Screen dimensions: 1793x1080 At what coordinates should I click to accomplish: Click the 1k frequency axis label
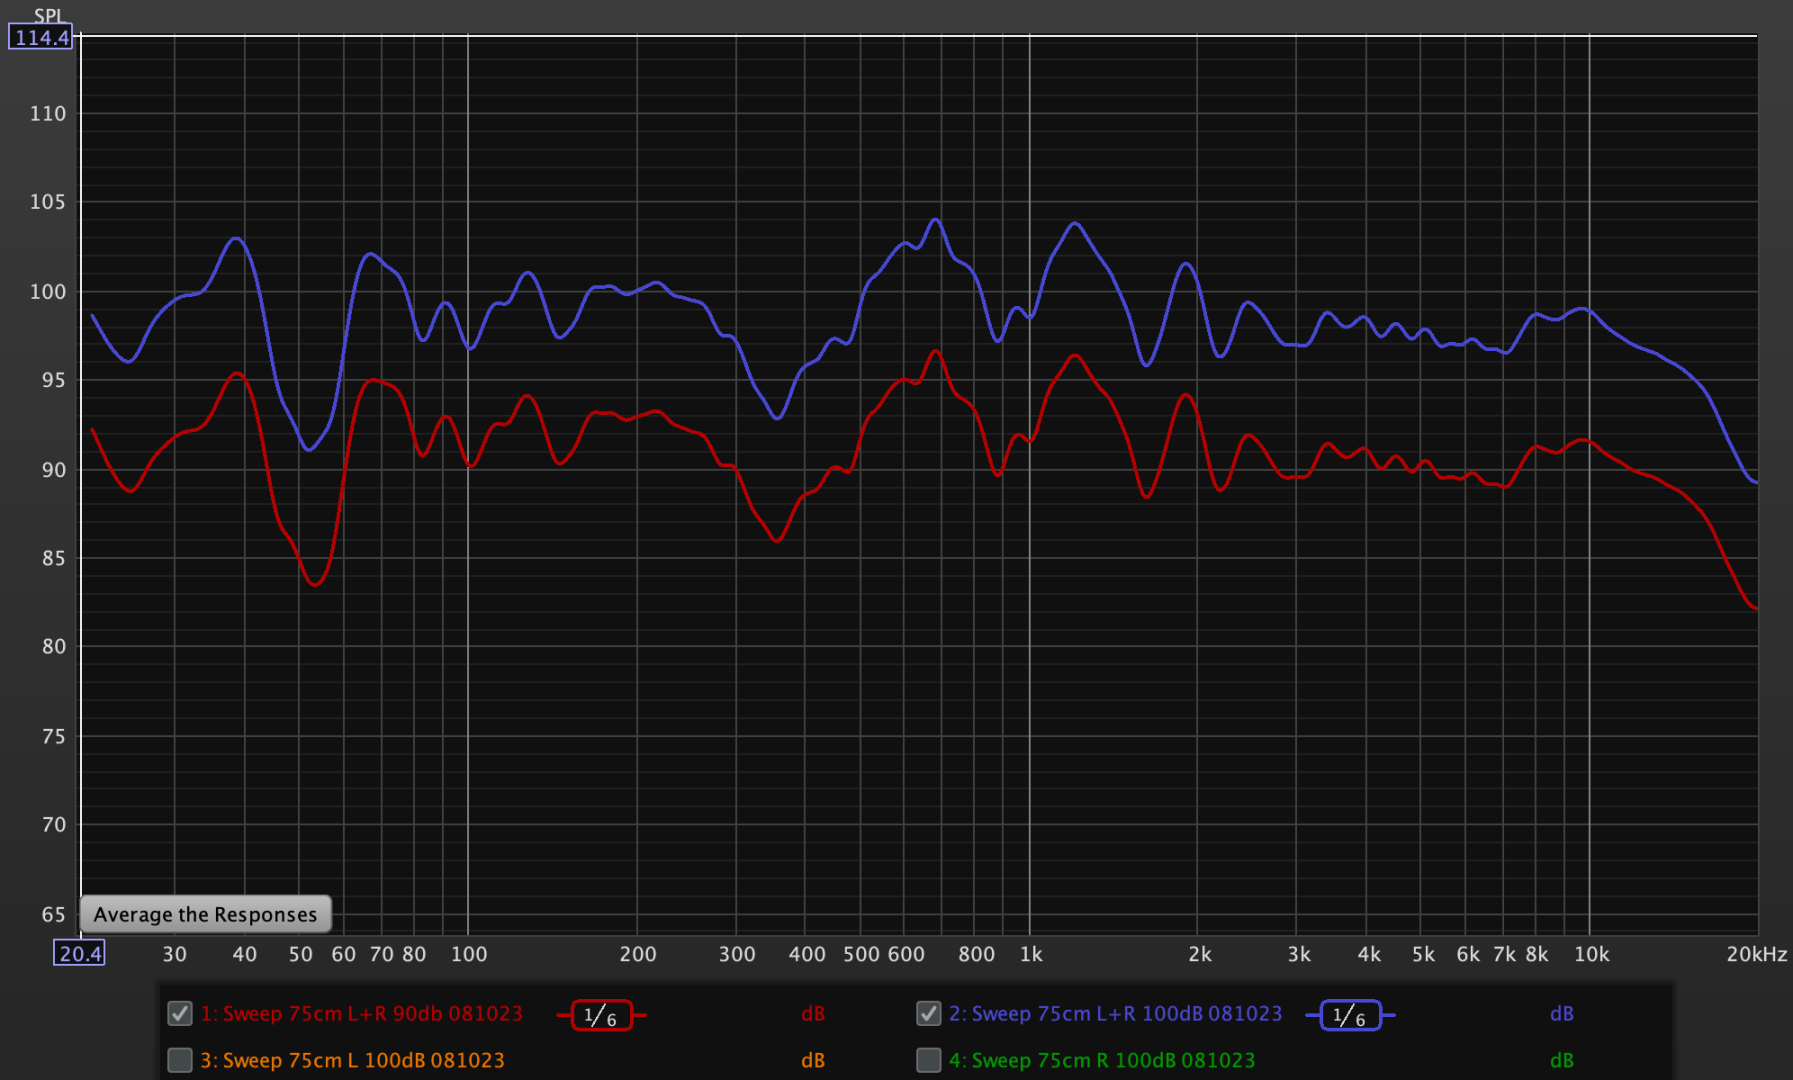1031,954
